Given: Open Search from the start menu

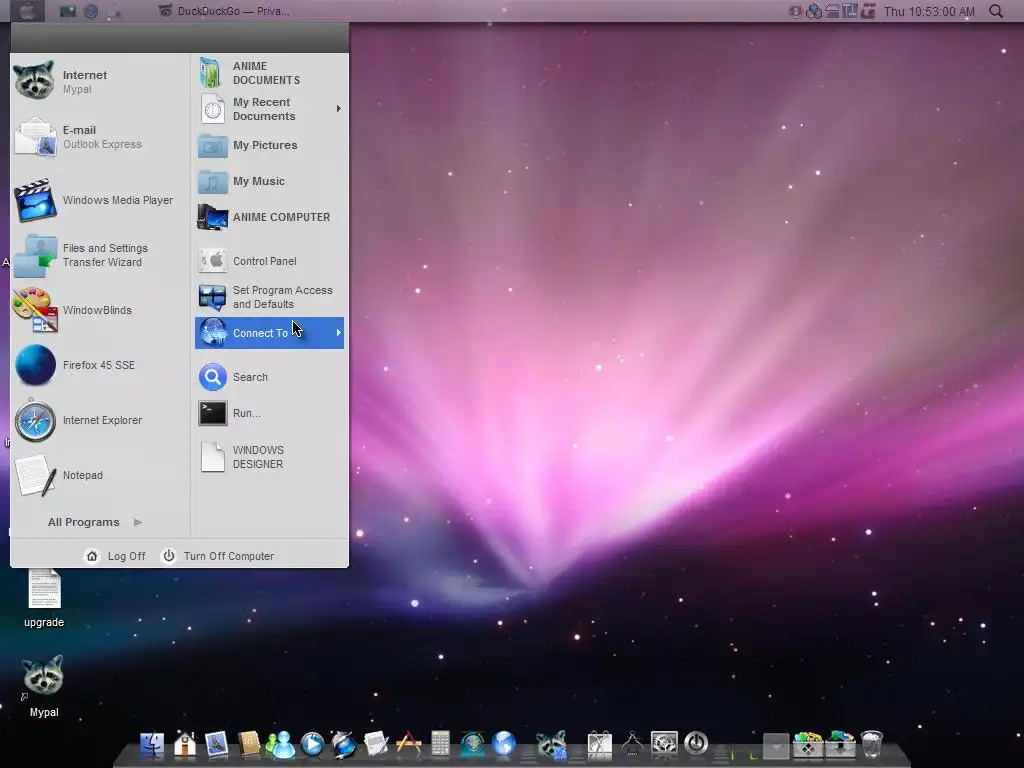Looking at the screenshot, I should click(x=269, y=377).
